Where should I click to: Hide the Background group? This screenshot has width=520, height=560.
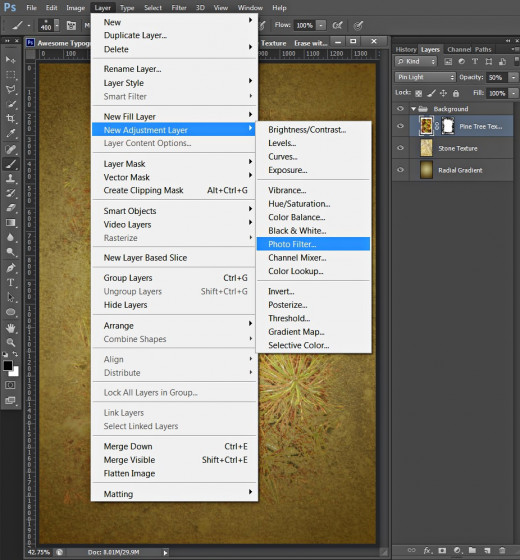click(400, 109)
